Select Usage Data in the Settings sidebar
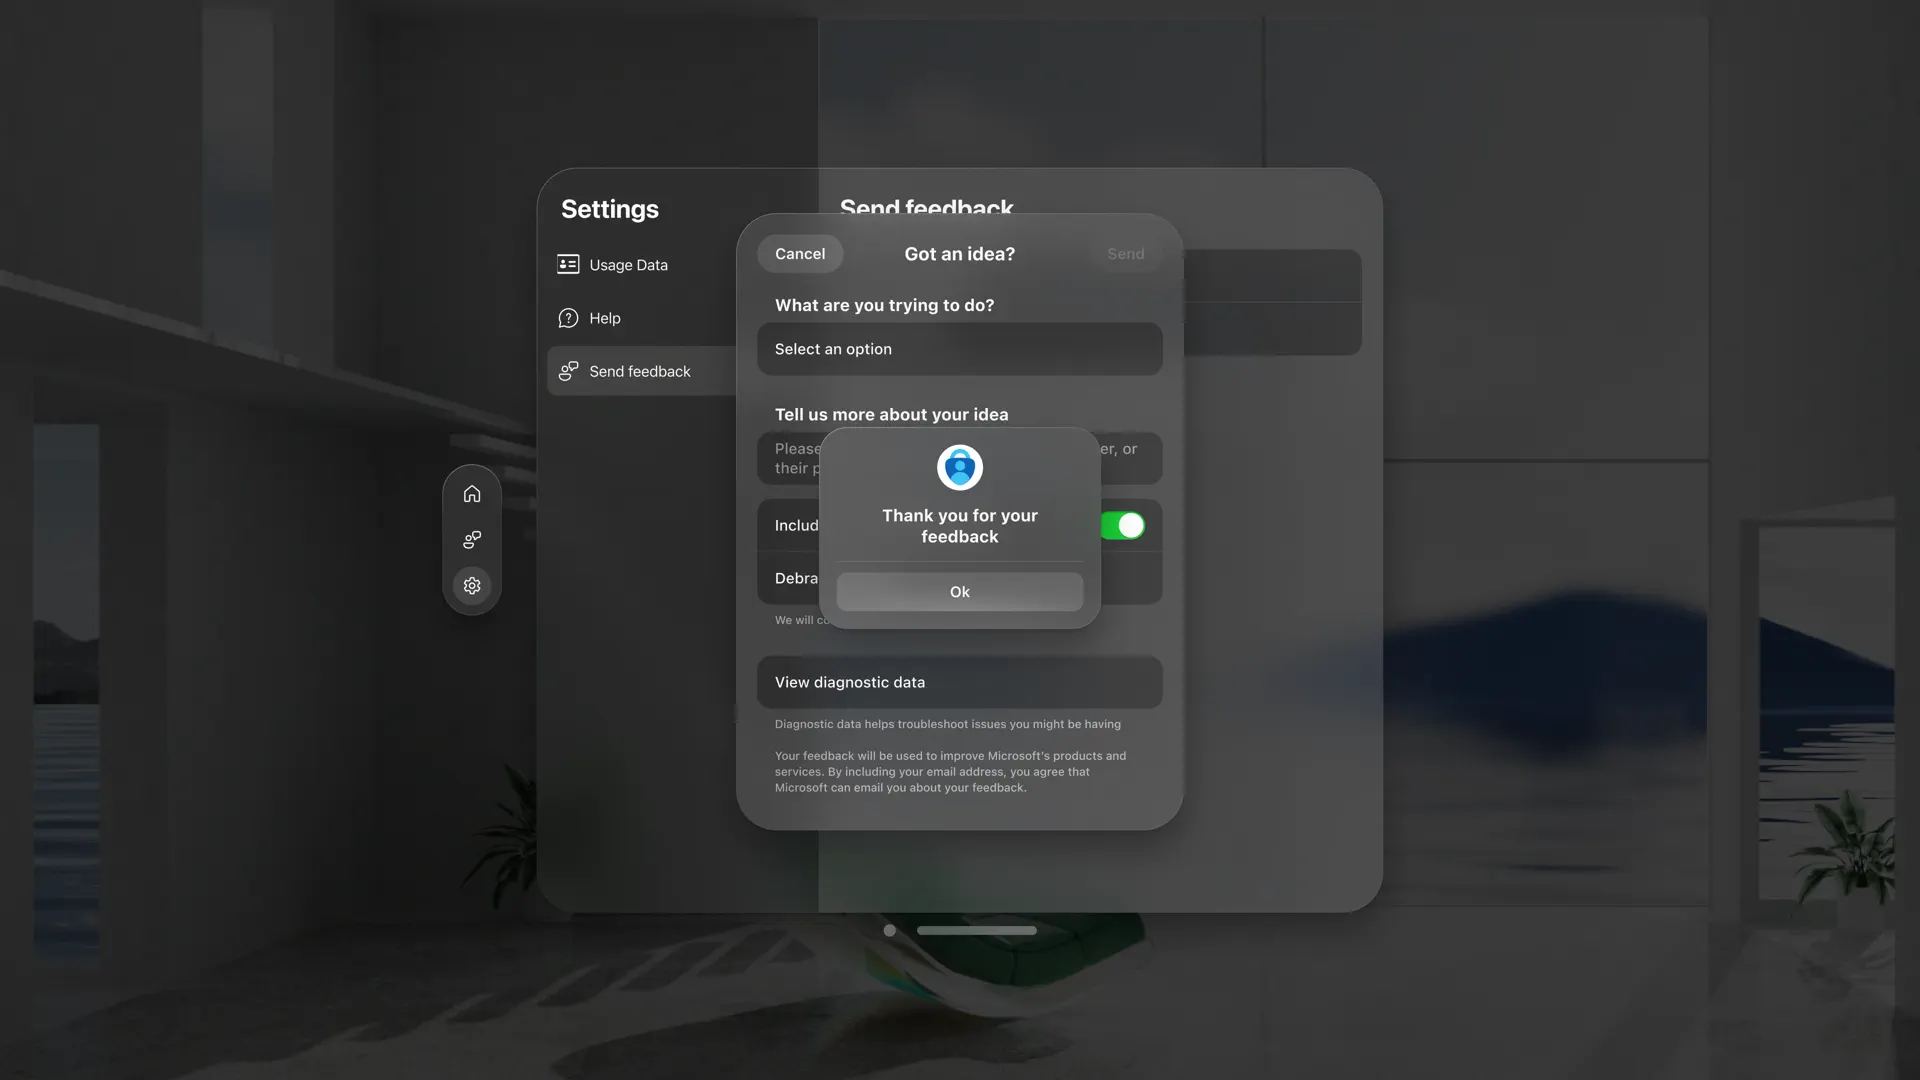The image size is (1920, 1080). coord(628,264)
